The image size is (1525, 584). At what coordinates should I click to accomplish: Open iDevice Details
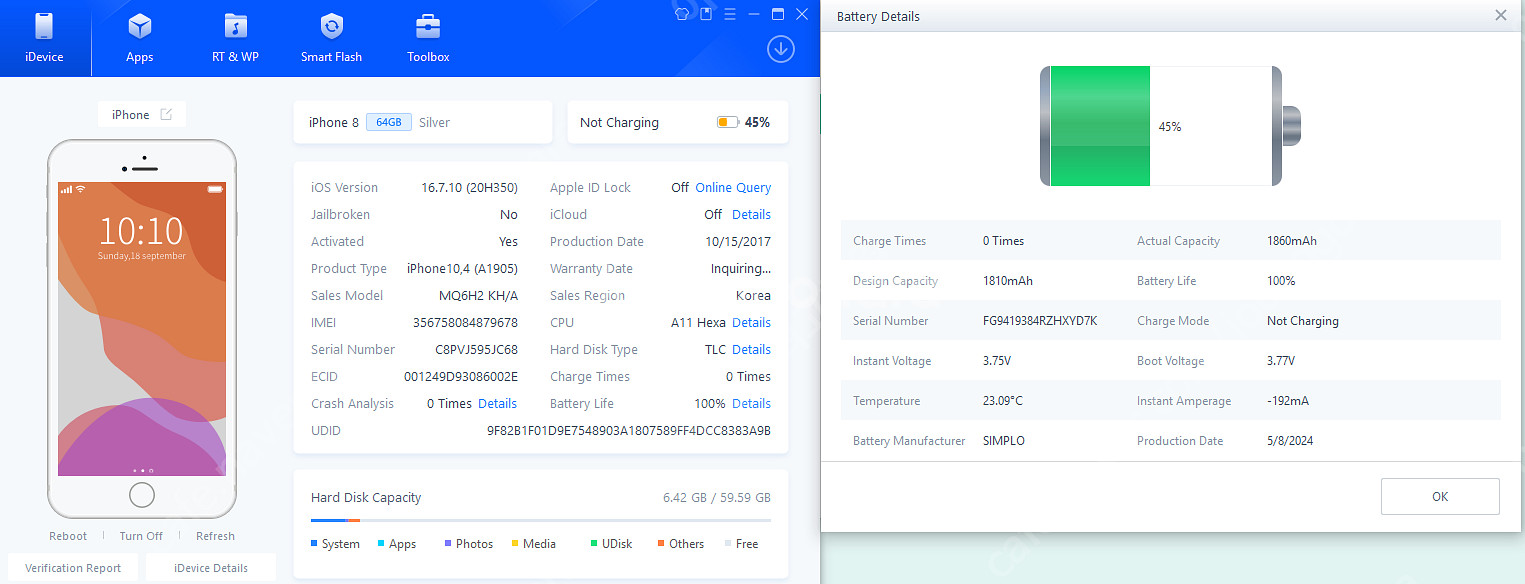click(211, 568)
